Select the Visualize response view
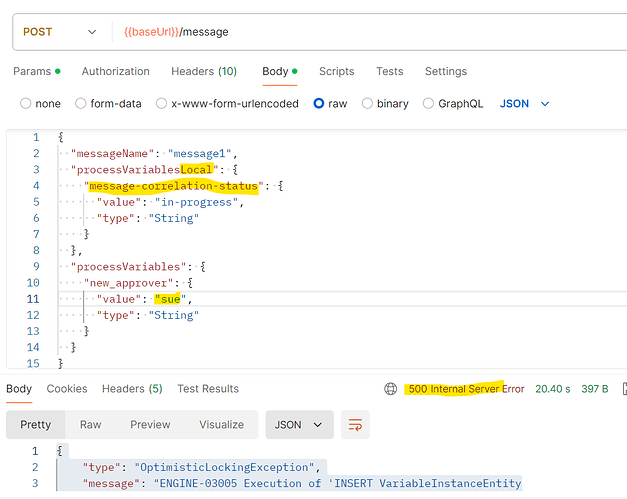 pos(222,424)
